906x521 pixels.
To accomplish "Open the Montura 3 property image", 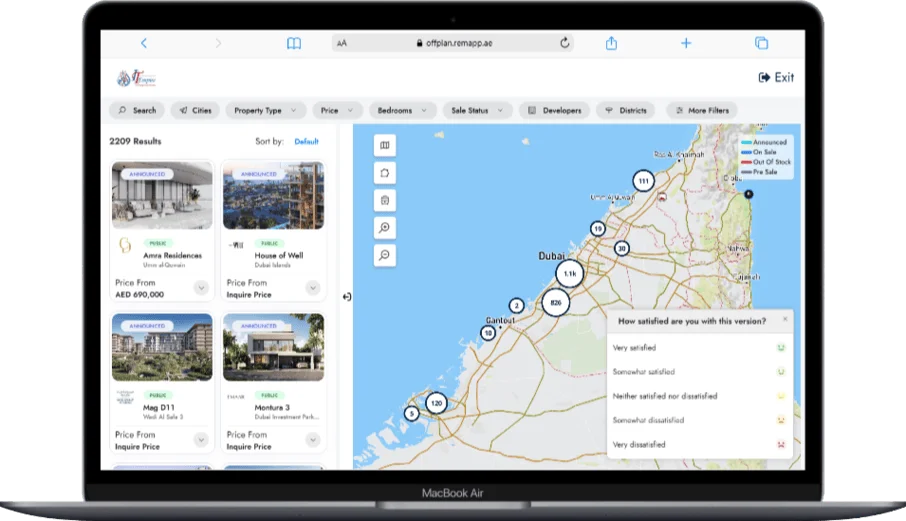I will tap(274, 347).
